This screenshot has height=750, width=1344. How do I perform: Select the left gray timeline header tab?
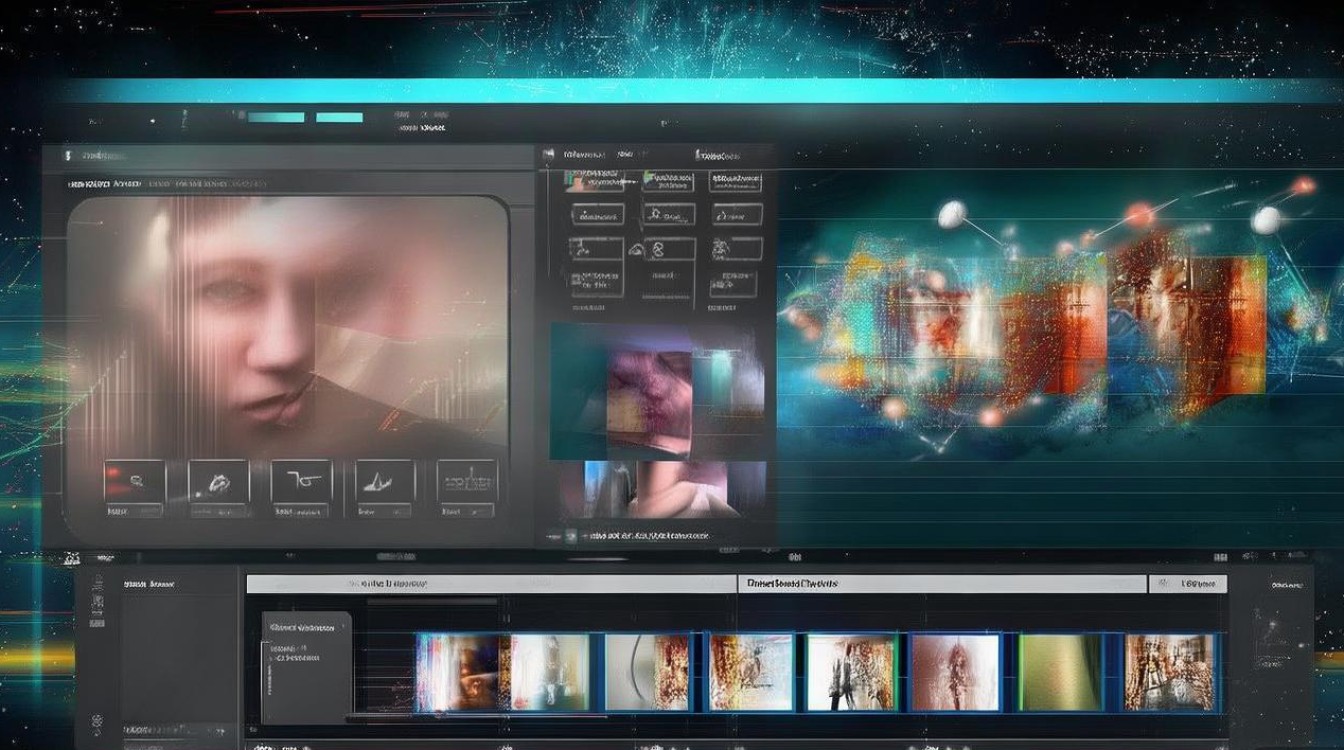coord(491,584)
